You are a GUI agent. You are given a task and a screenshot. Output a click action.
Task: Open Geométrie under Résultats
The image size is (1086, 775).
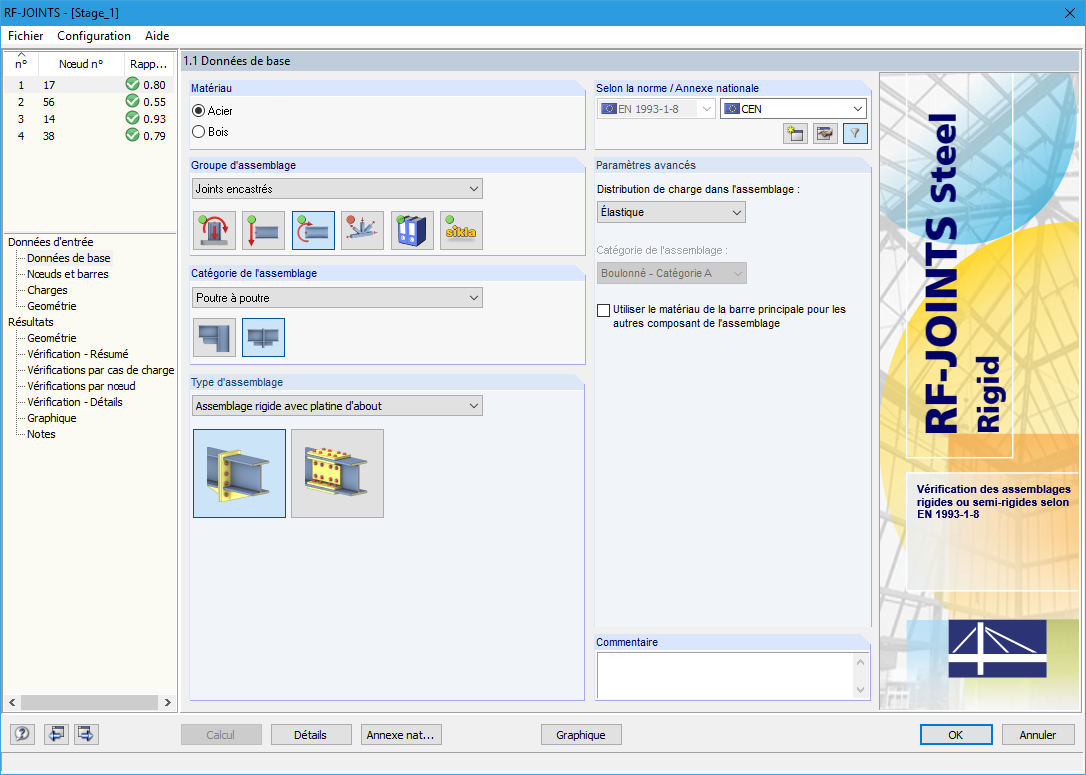click(52, 337)
